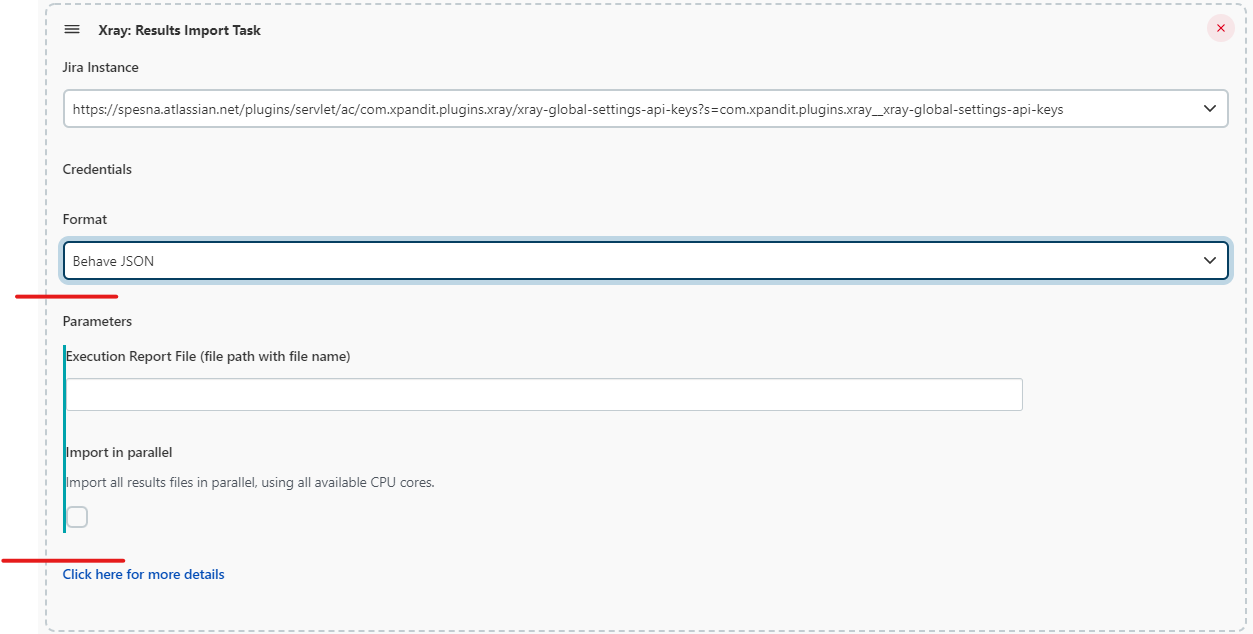Open the Jira Instance dropdown

(646, 109)
